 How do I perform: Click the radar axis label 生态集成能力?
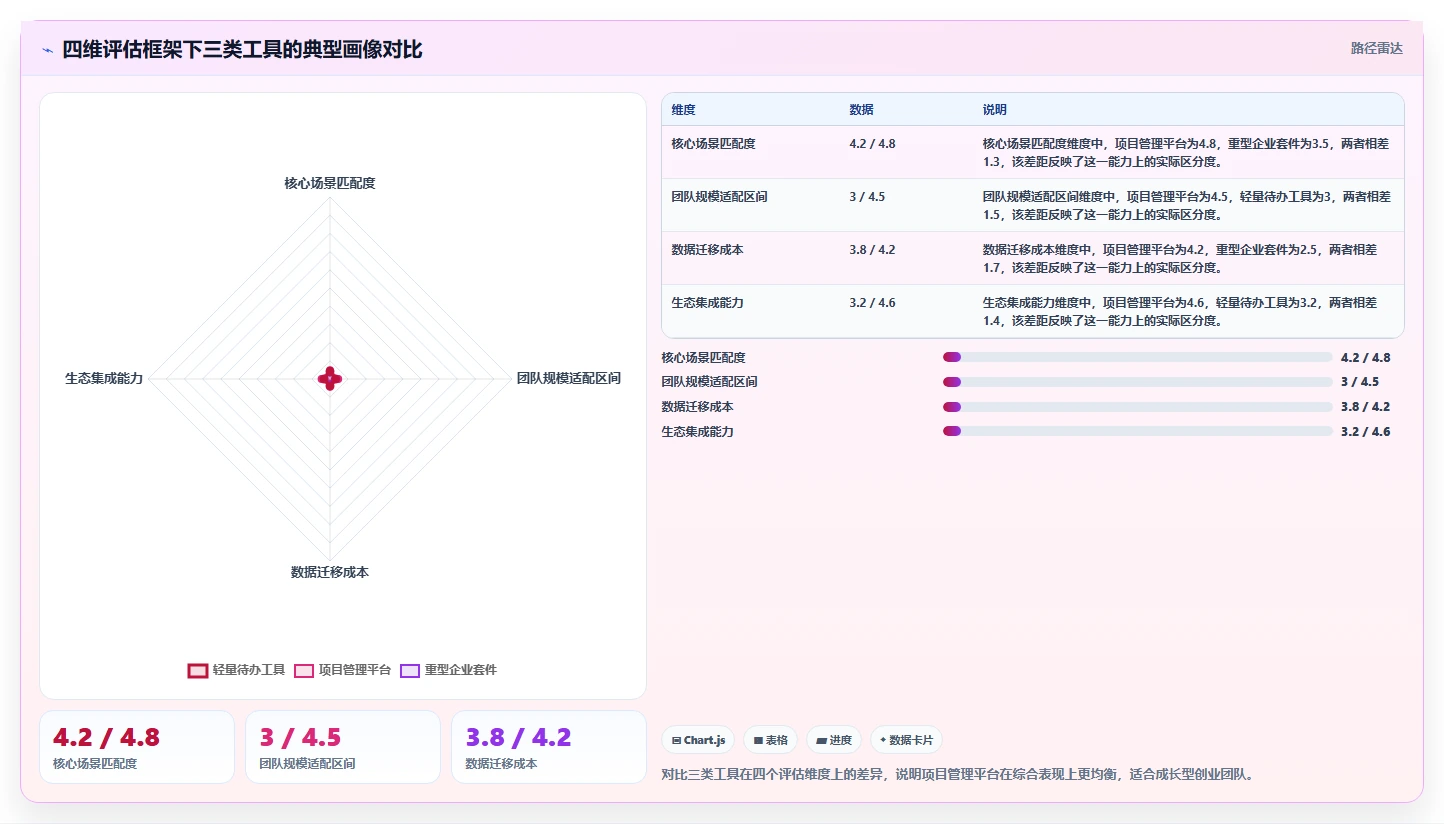[104, 378]
